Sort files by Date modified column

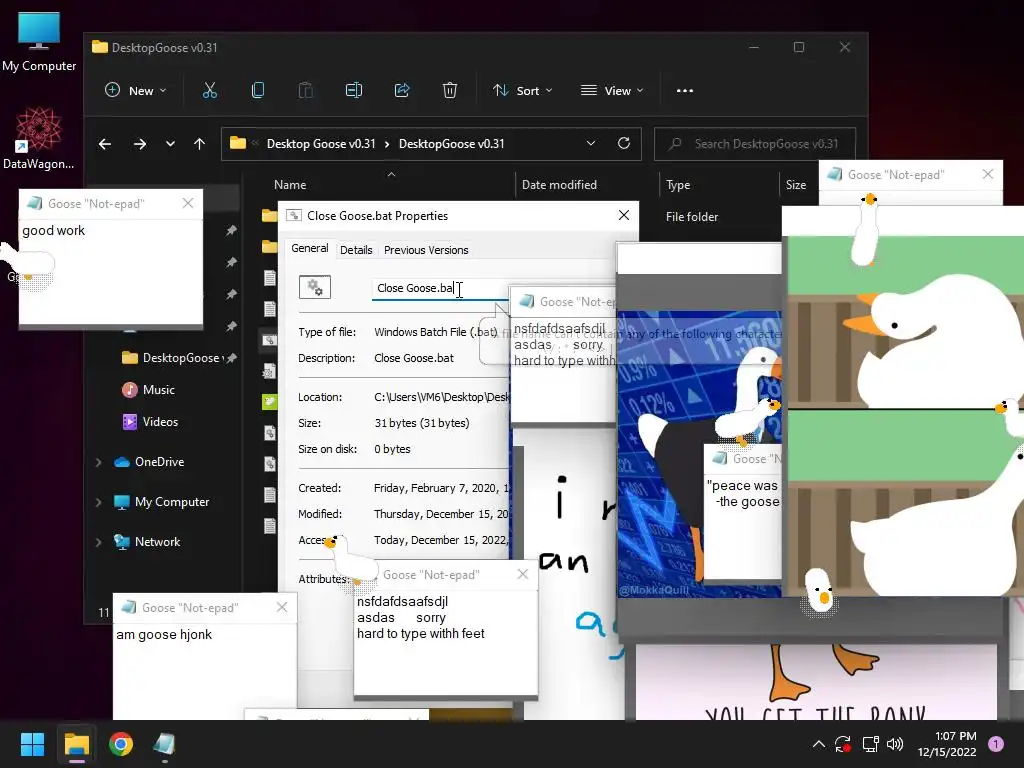pos(559,185)
